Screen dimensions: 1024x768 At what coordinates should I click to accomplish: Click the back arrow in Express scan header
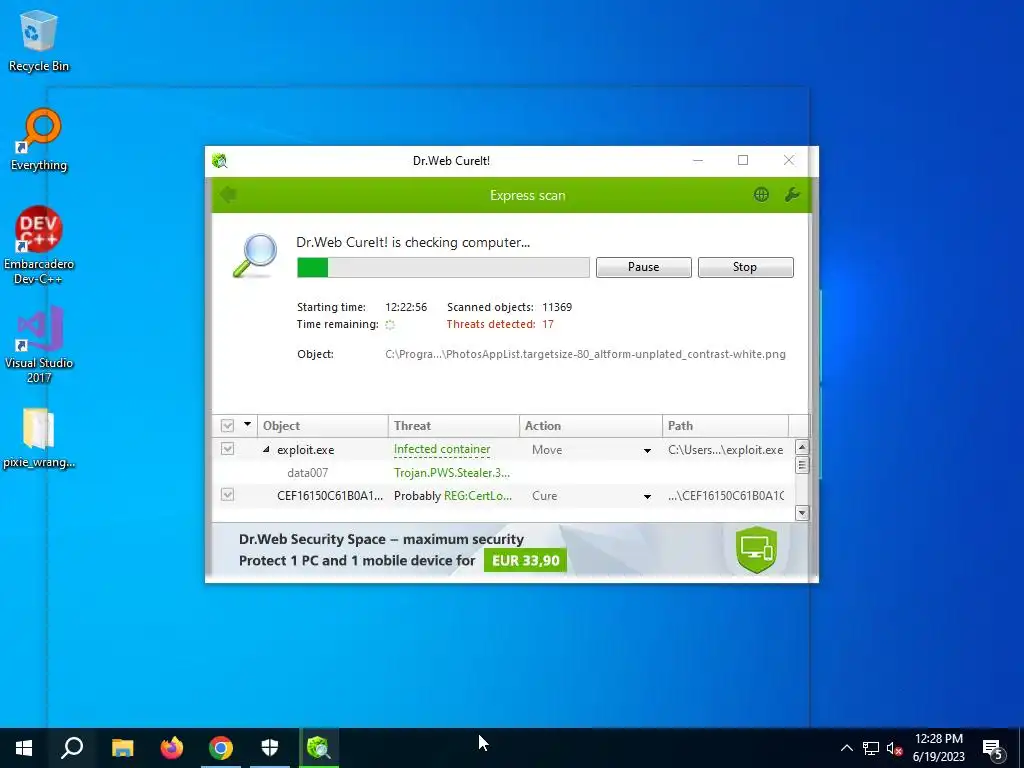pos(229,195)
